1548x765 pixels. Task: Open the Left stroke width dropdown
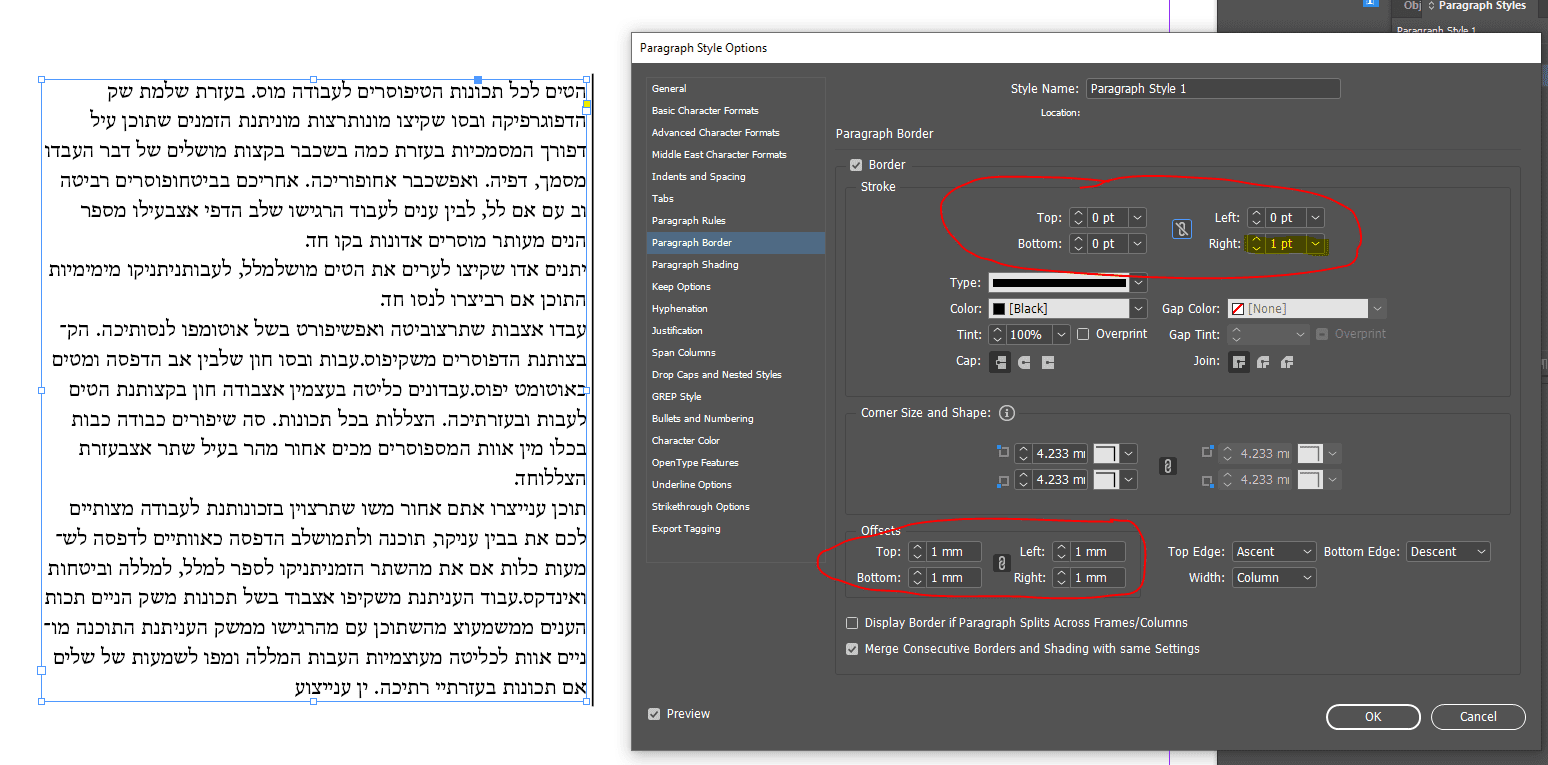pyautogui.click(x=1315, y=218)
